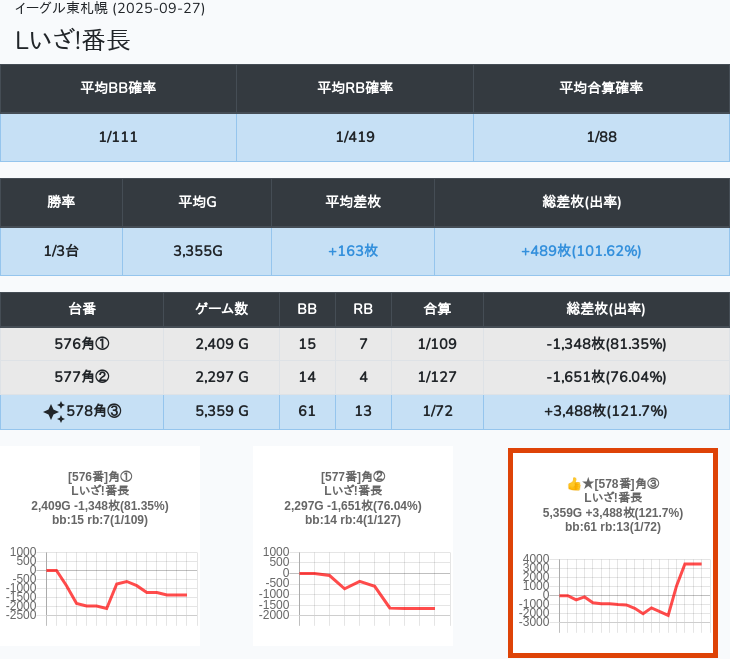The width and height of the screenshot is (730, 659).
Task: Click the 平均合算確率 header cell
Action: [601, 88]
